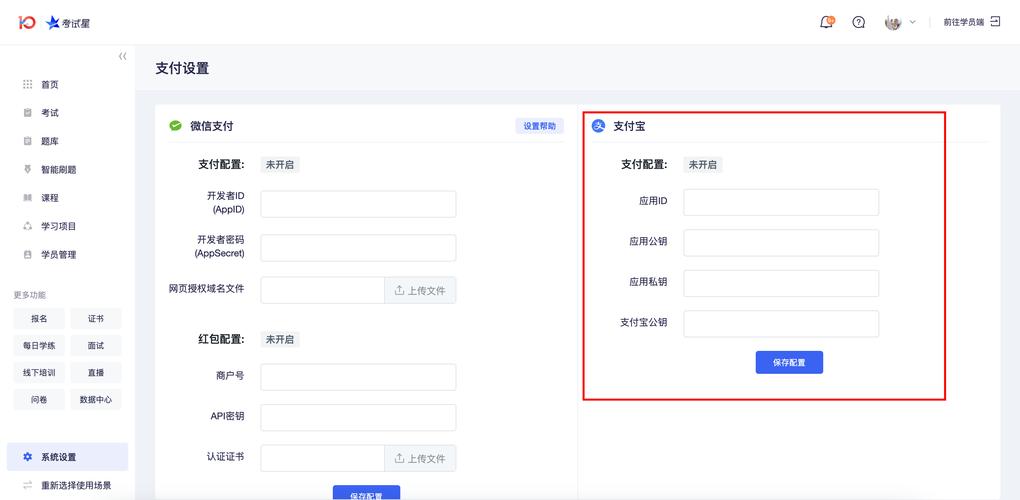Viewport: 1020px width, 500px height.
Task: Open the 数据中心 feature button
Action: pos(96,400)
